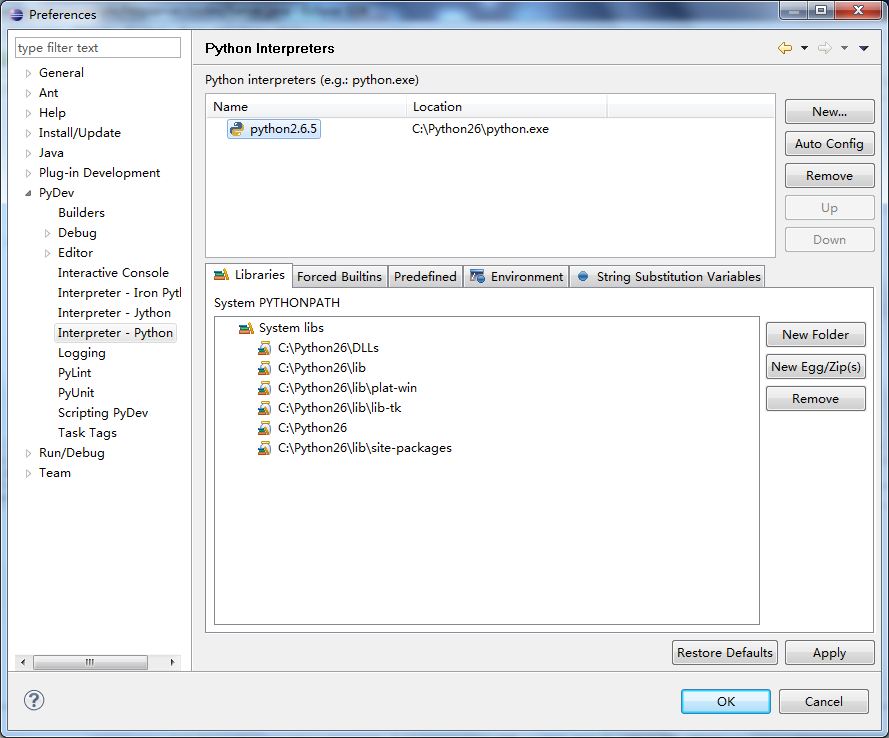Click the type filter text field
Viewport: 889px width, 738px height.
98,48
